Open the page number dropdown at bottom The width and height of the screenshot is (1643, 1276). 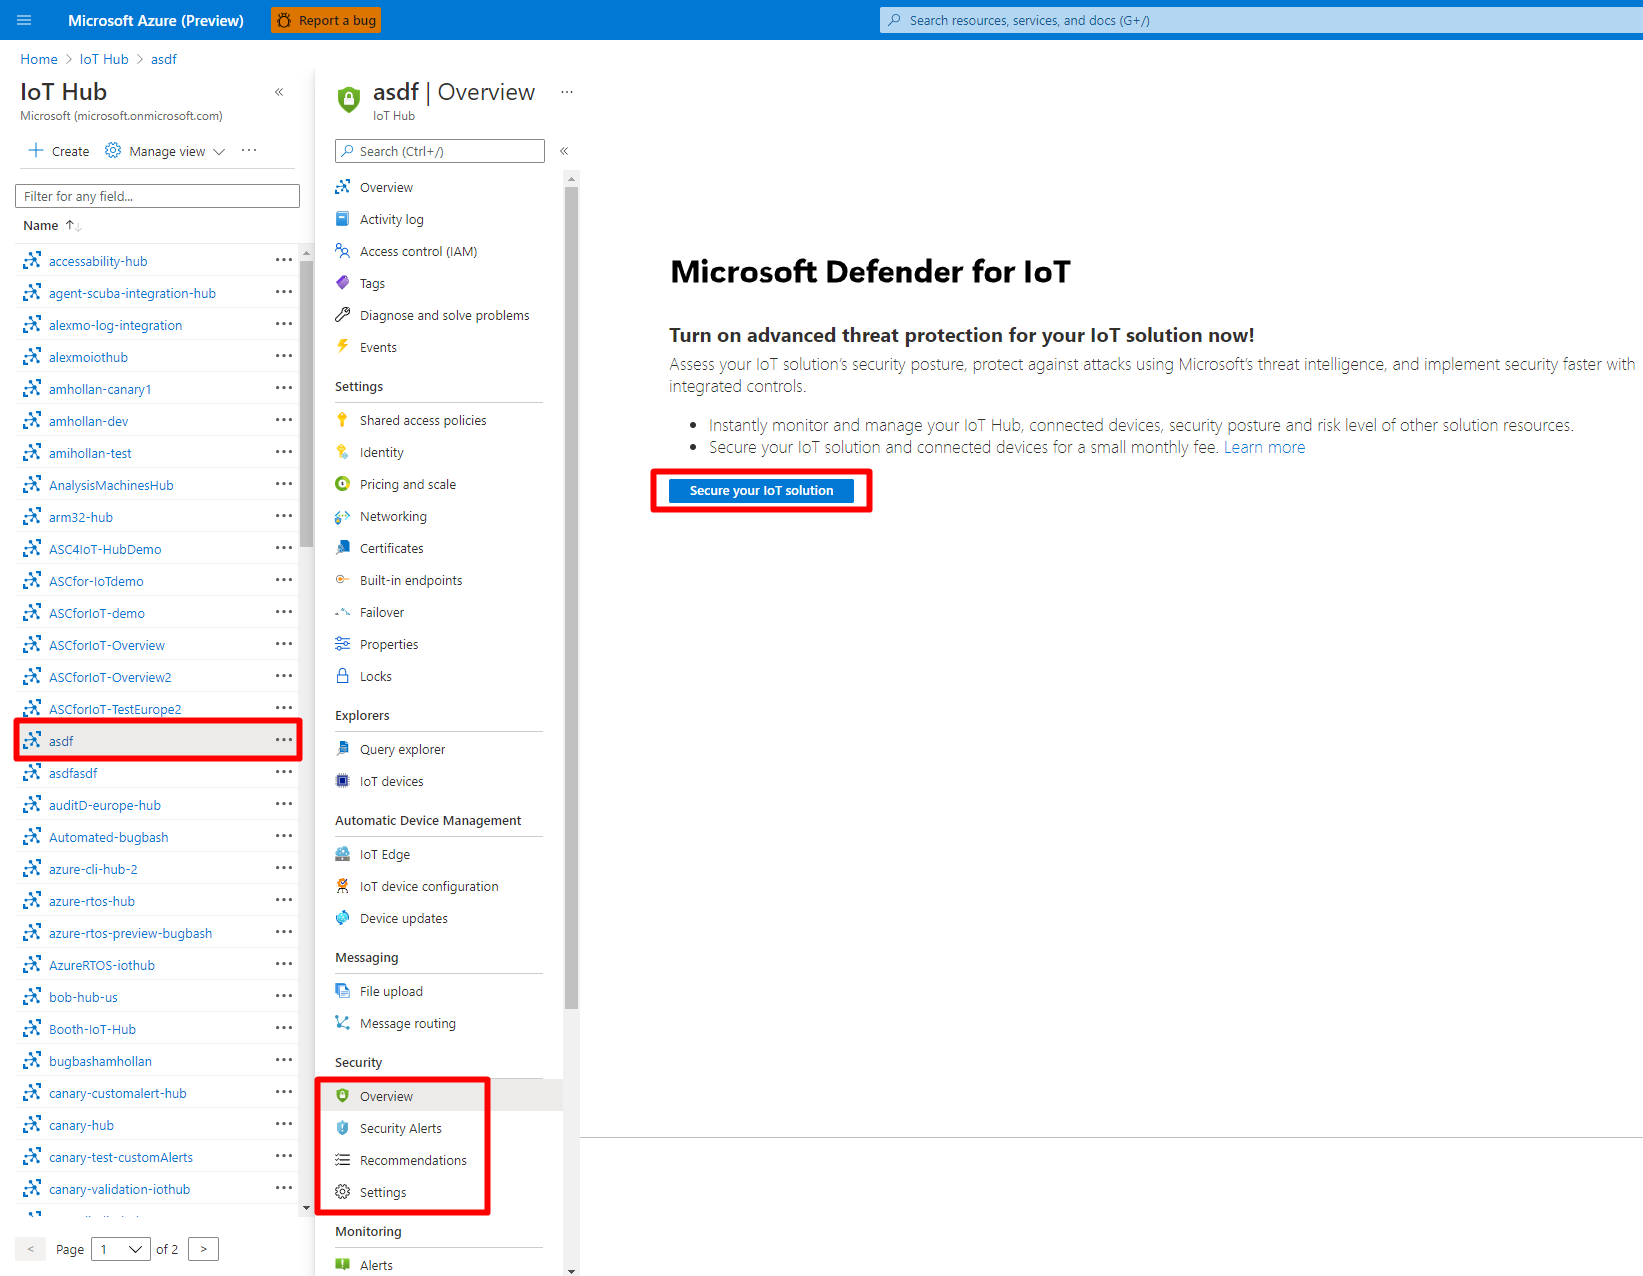120,1249
